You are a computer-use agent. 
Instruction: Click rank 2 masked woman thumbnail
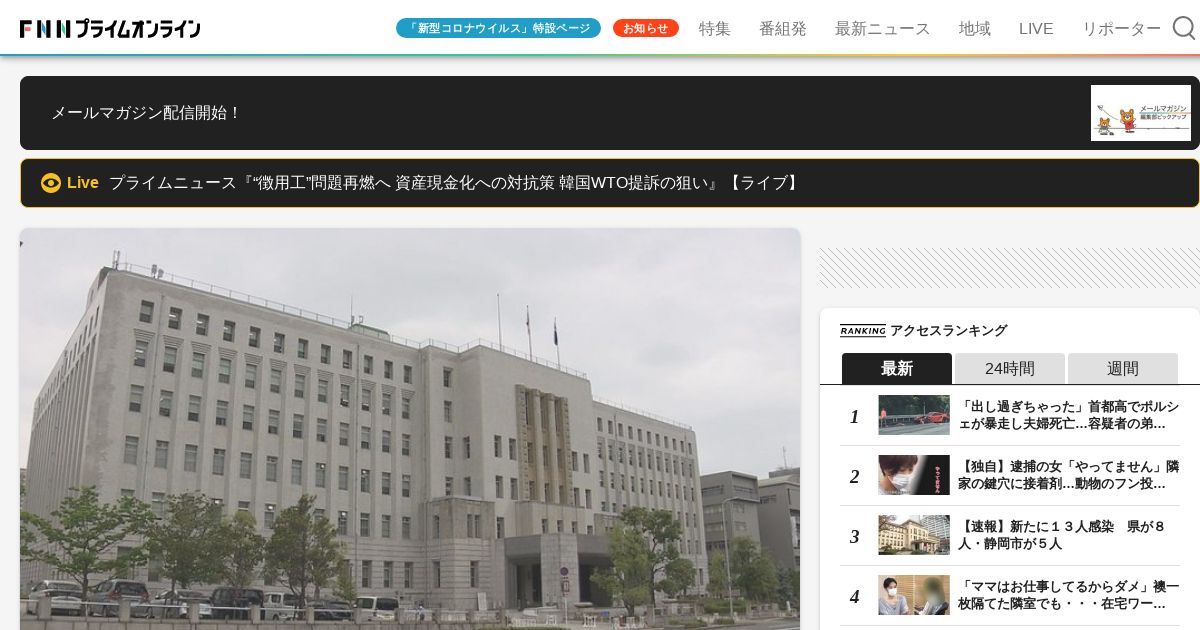pyautogui.click(x=914, y=475)
